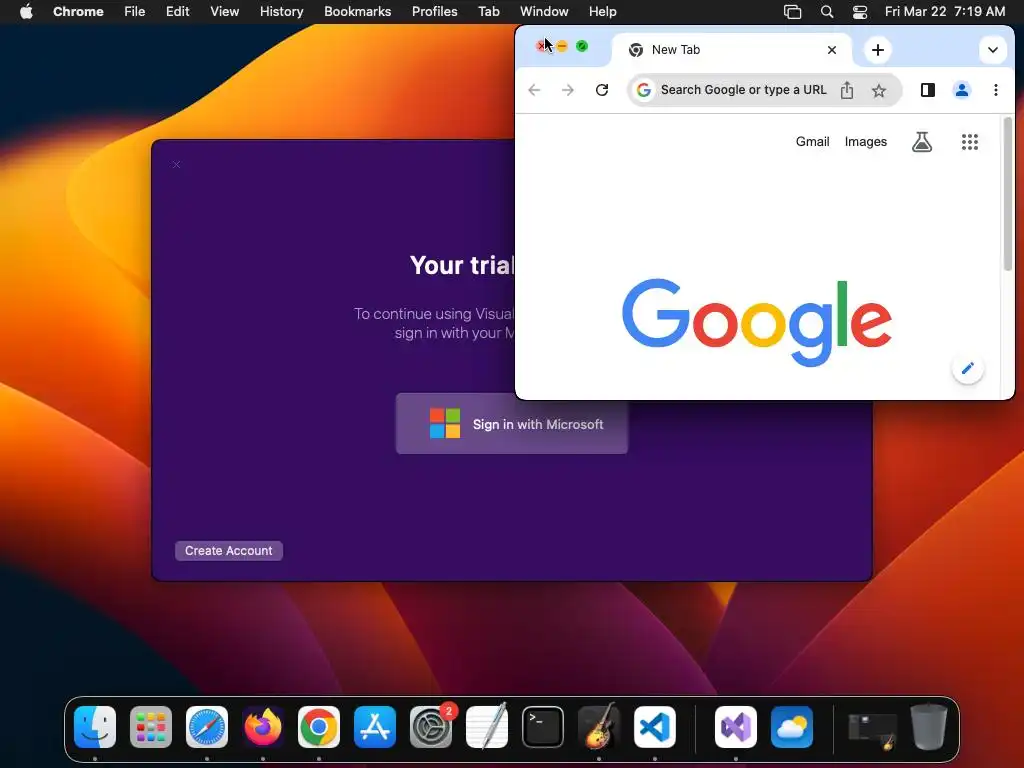Open TextEdit from the Dock
1024x768 pixels.
click(487, 726)
